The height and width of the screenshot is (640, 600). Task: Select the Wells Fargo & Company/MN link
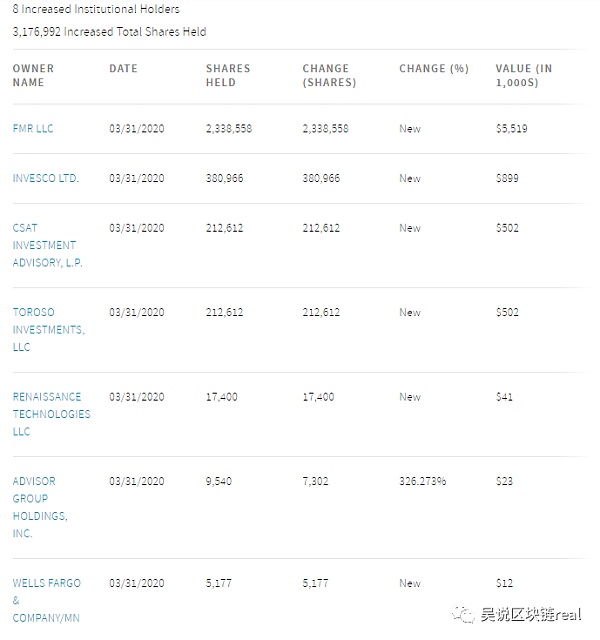(x=46, y=600)
